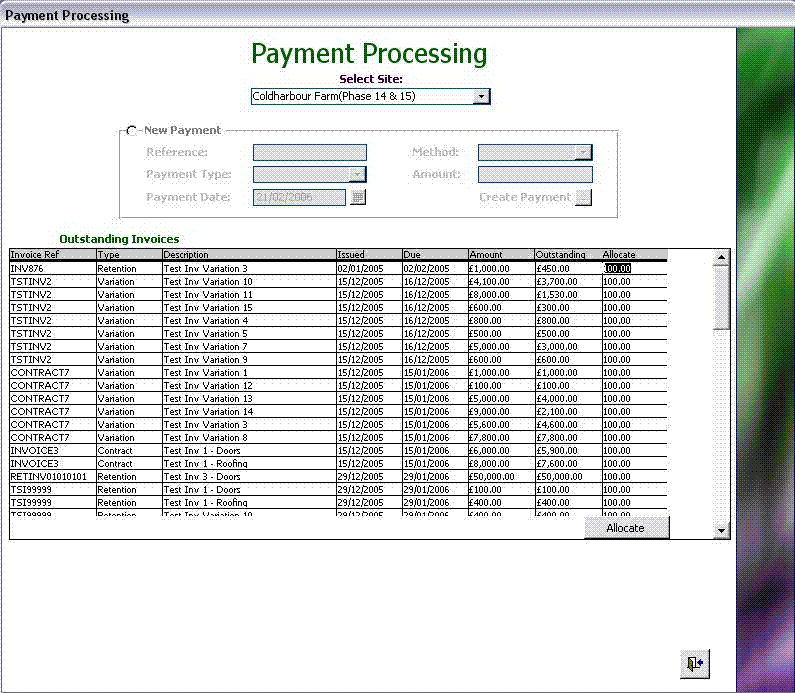Click the Allocate button
This screenshot has width=795, height=693.
click(x=627, y=528)
